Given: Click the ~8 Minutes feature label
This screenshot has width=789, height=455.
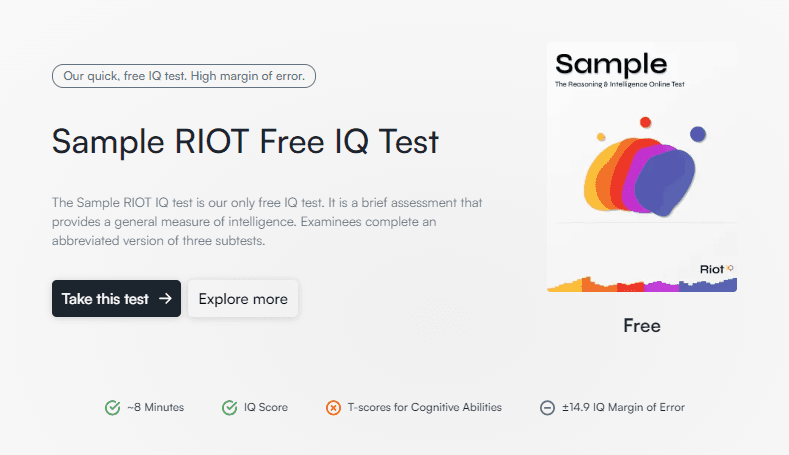Looking at the screenshot, I should 155,408.
